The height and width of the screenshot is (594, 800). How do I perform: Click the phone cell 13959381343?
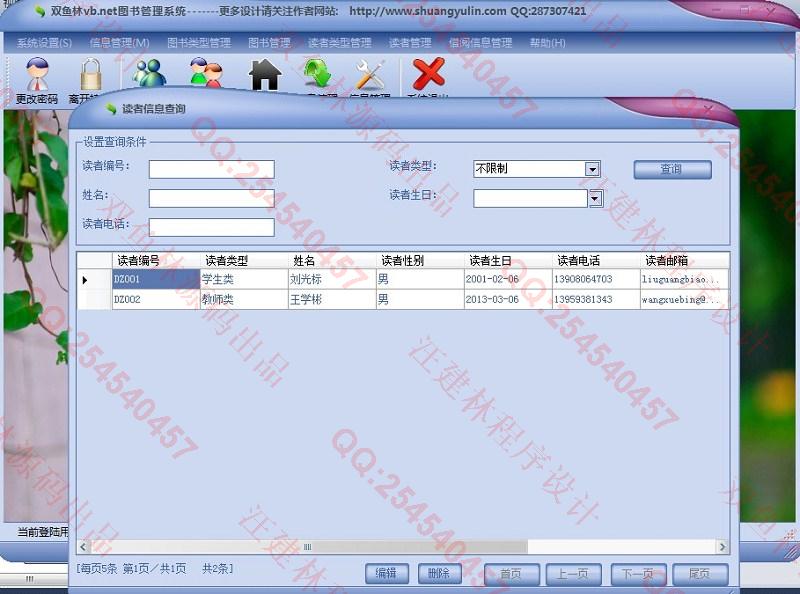596,300
